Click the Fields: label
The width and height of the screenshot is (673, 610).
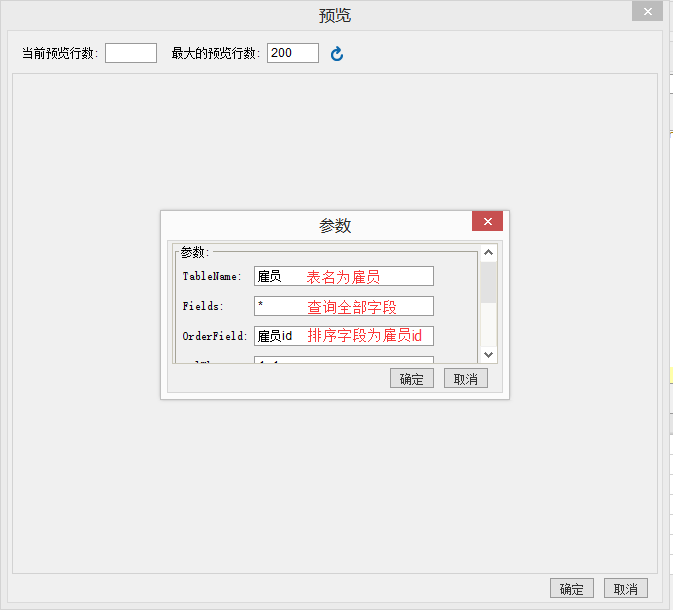[203, 306]
